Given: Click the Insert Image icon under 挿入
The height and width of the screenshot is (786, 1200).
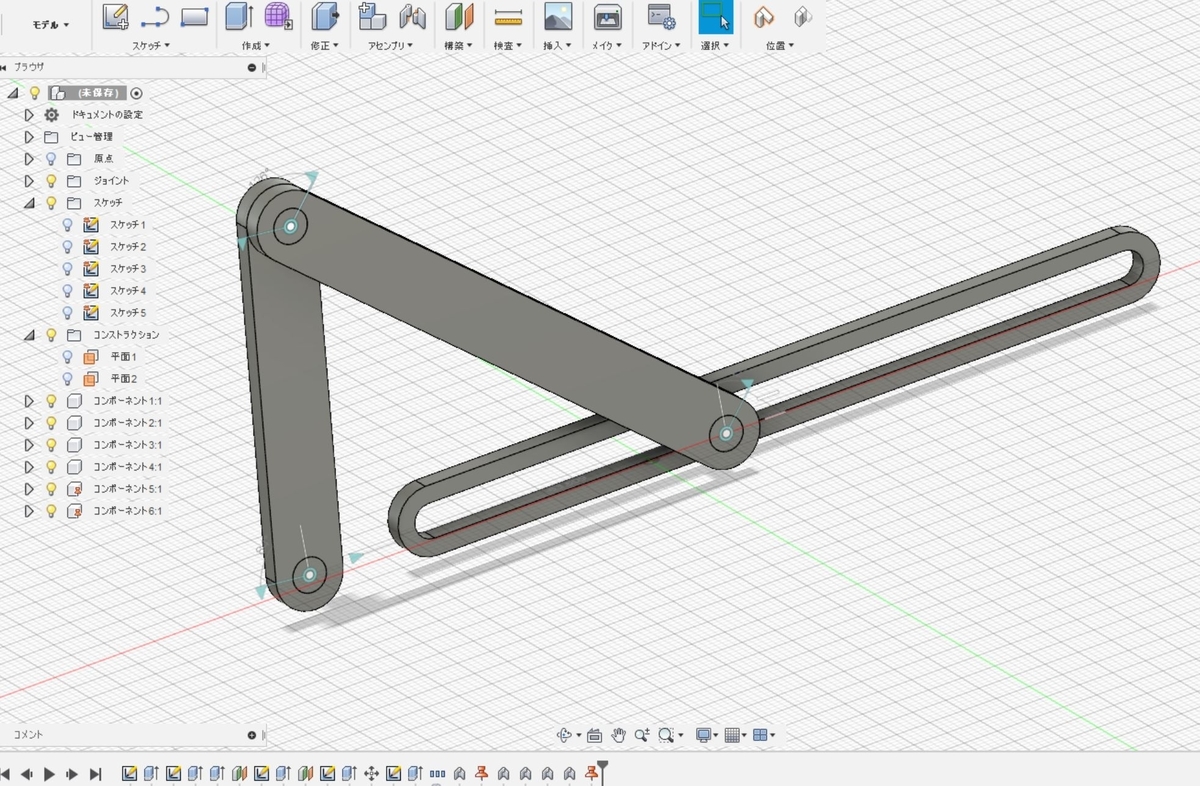Looking at the screenshot, I should 556,17.
